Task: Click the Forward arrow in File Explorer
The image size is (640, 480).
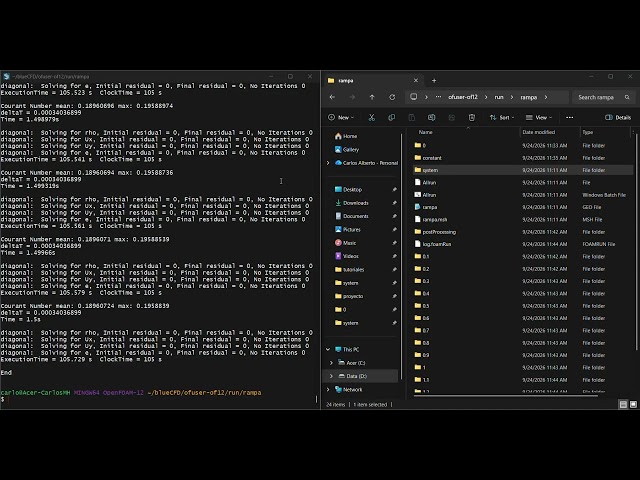Action: 352,97
